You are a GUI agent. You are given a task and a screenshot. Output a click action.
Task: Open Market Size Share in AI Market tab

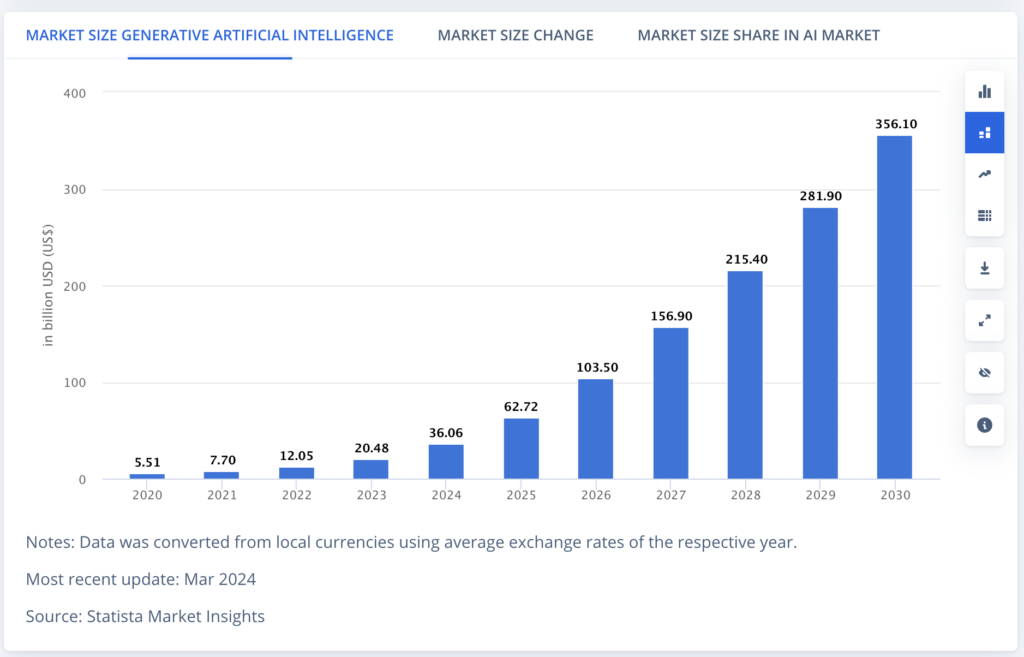[758, 35]
